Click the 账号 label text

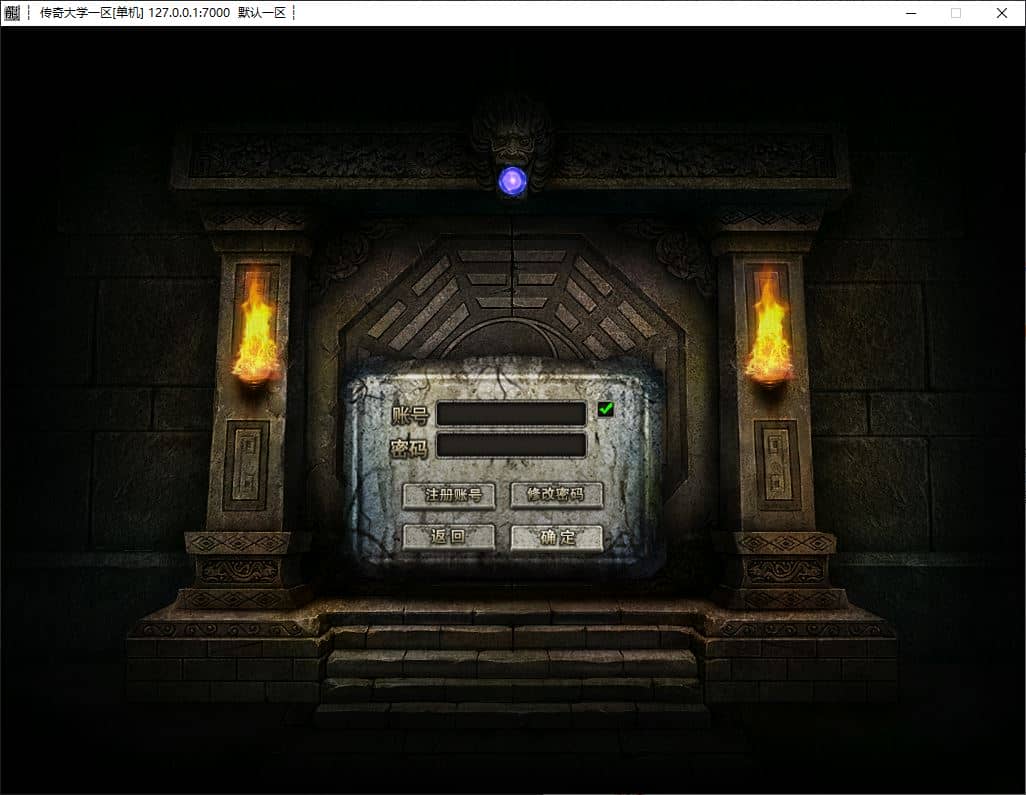point(410,415)
